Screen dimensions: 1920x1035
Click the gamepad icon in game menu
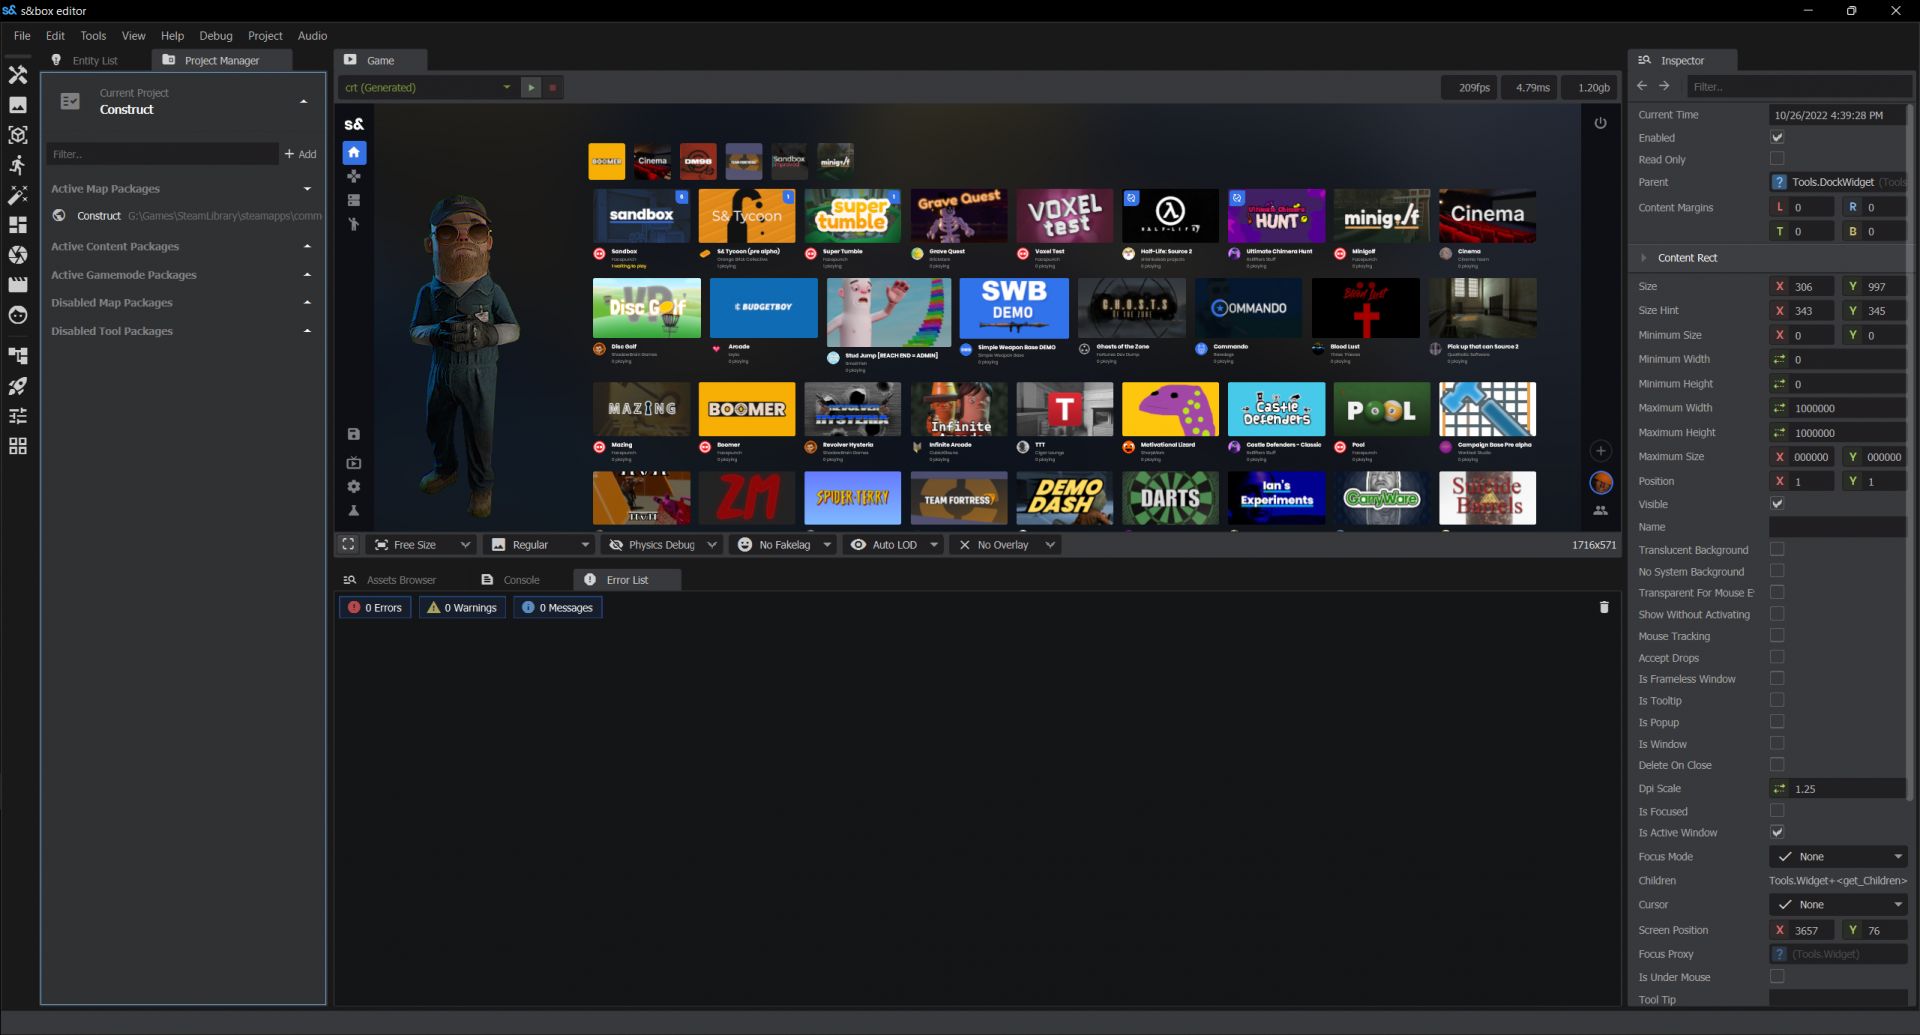point(354,177)
